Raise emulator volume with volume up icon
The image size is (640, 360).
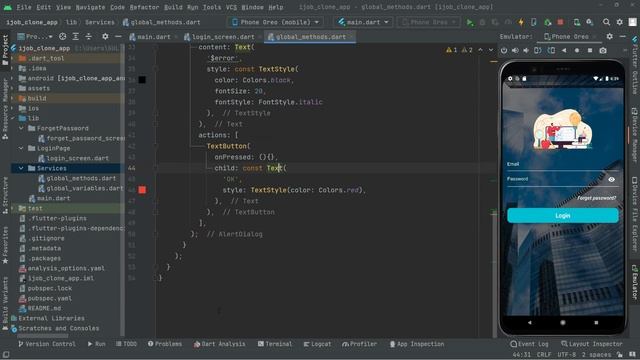(516, 51)
